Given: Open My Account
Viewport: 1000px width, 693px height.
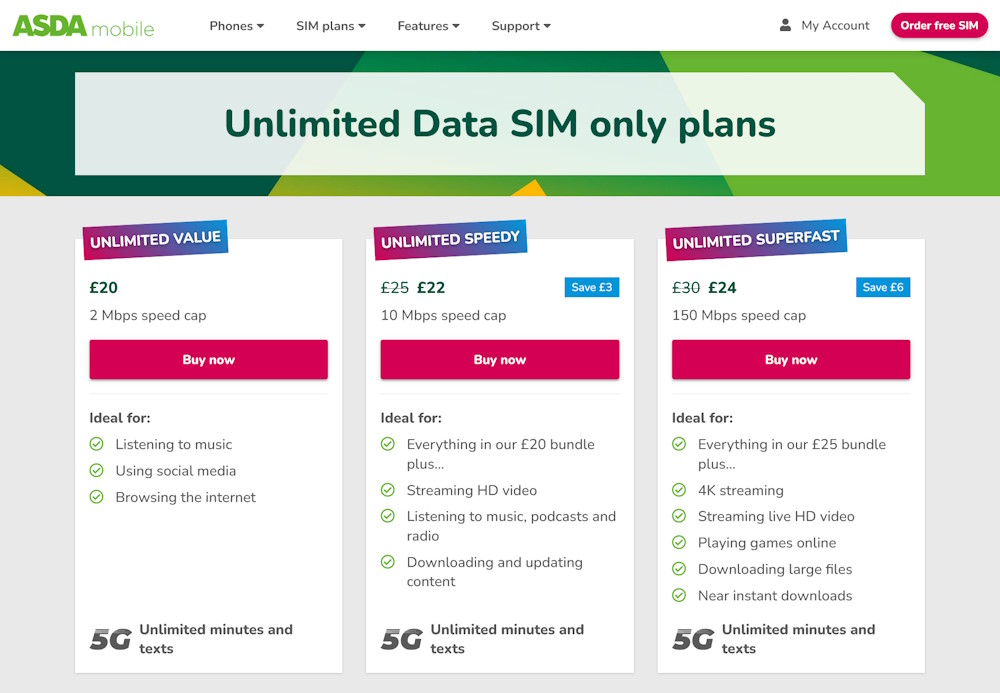Looking at the screenshot, I should point(834,25).
